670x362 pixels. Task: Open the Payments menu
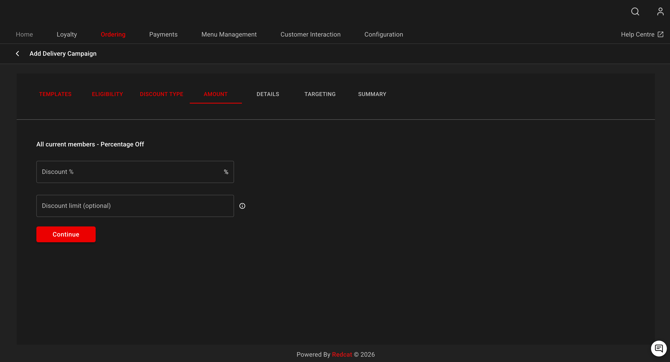coord(163,35)
